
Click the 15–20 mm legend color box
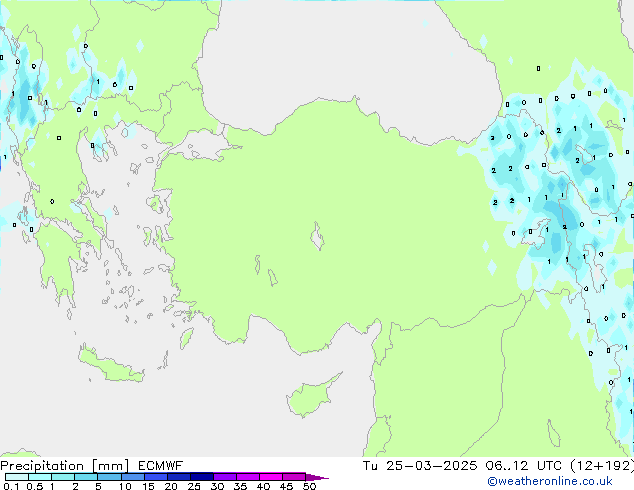[x=155, y=477]
